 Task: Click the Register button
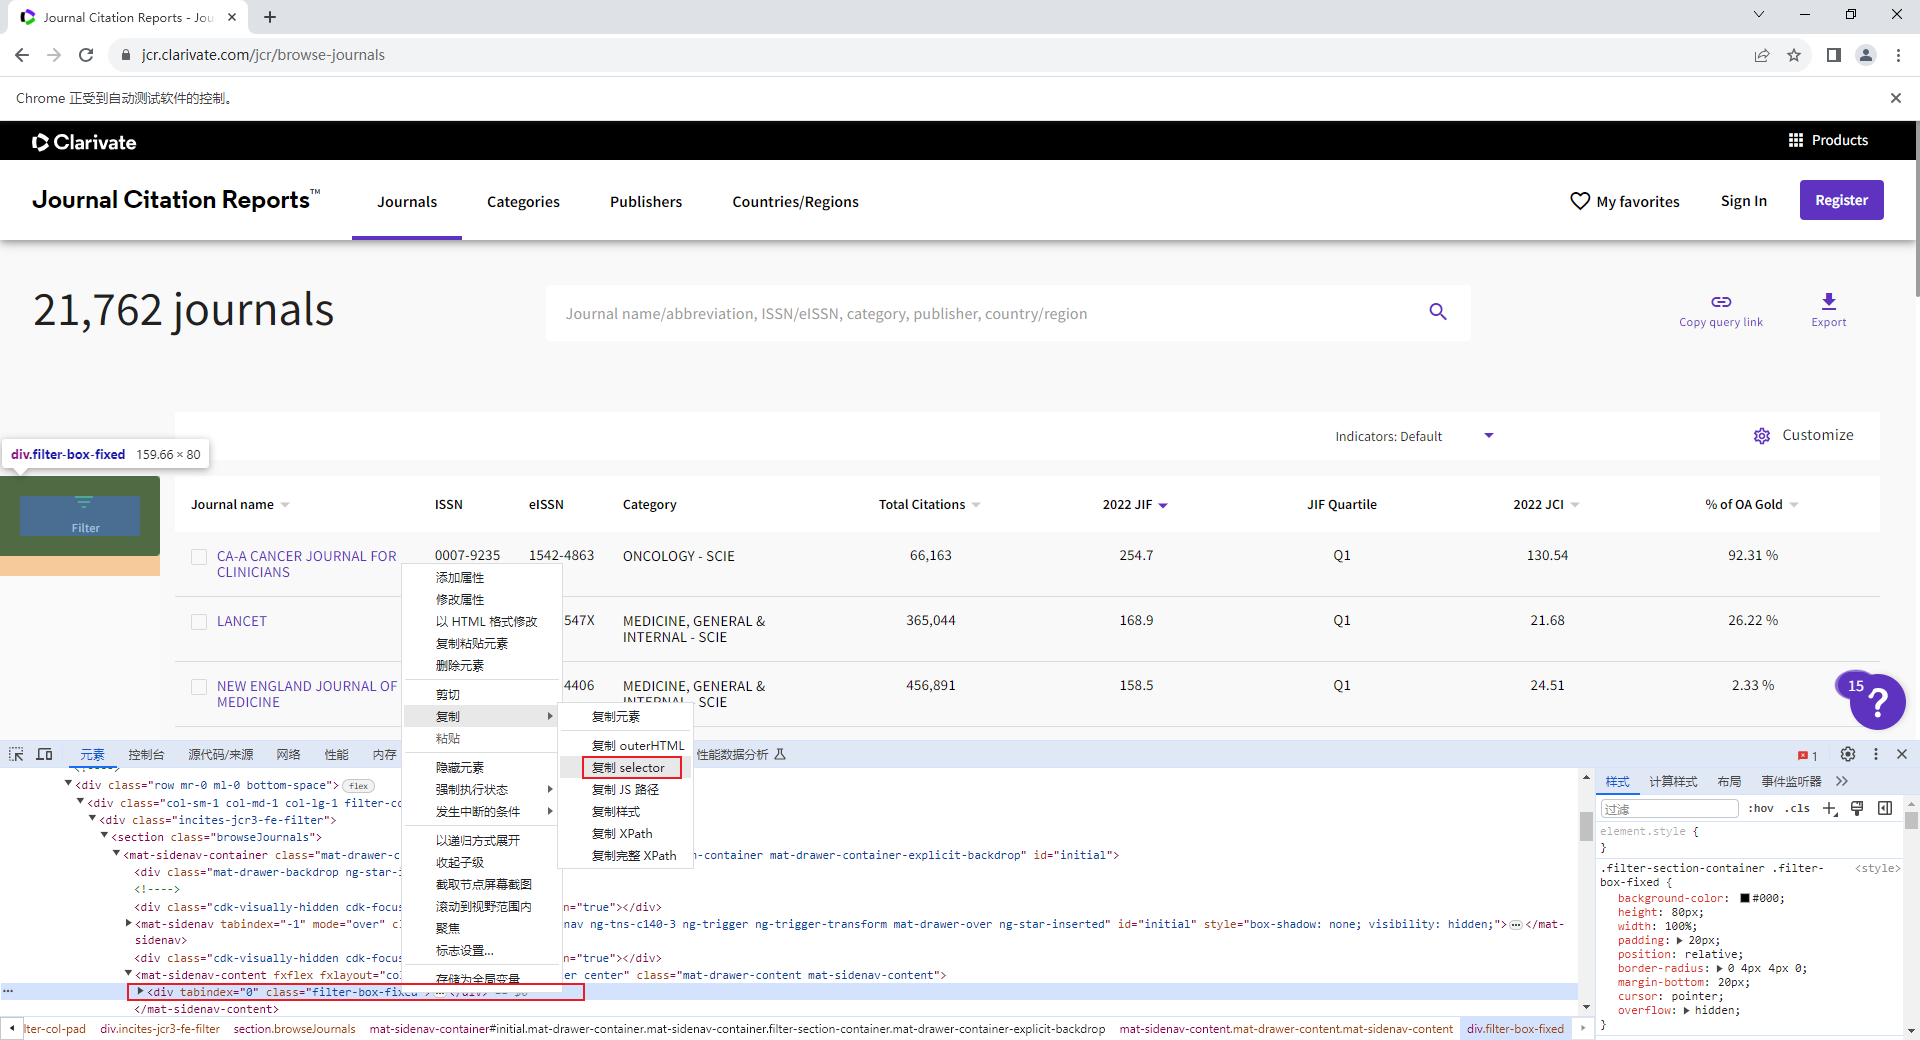1842,200
